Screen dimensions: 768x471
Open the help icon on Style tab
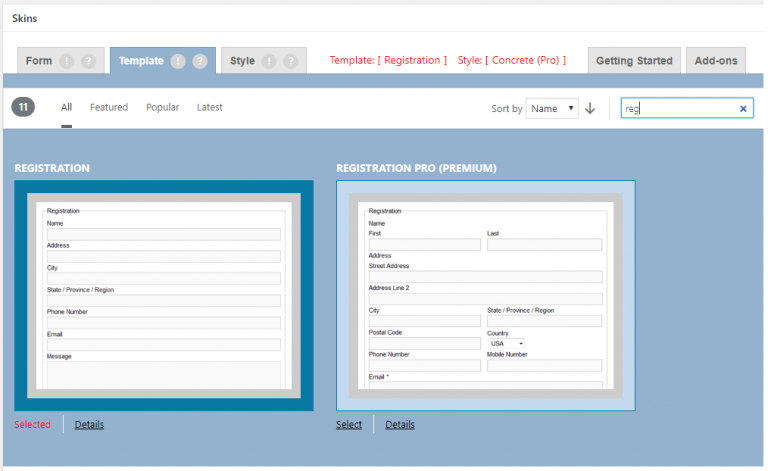(x=291, y=61)
